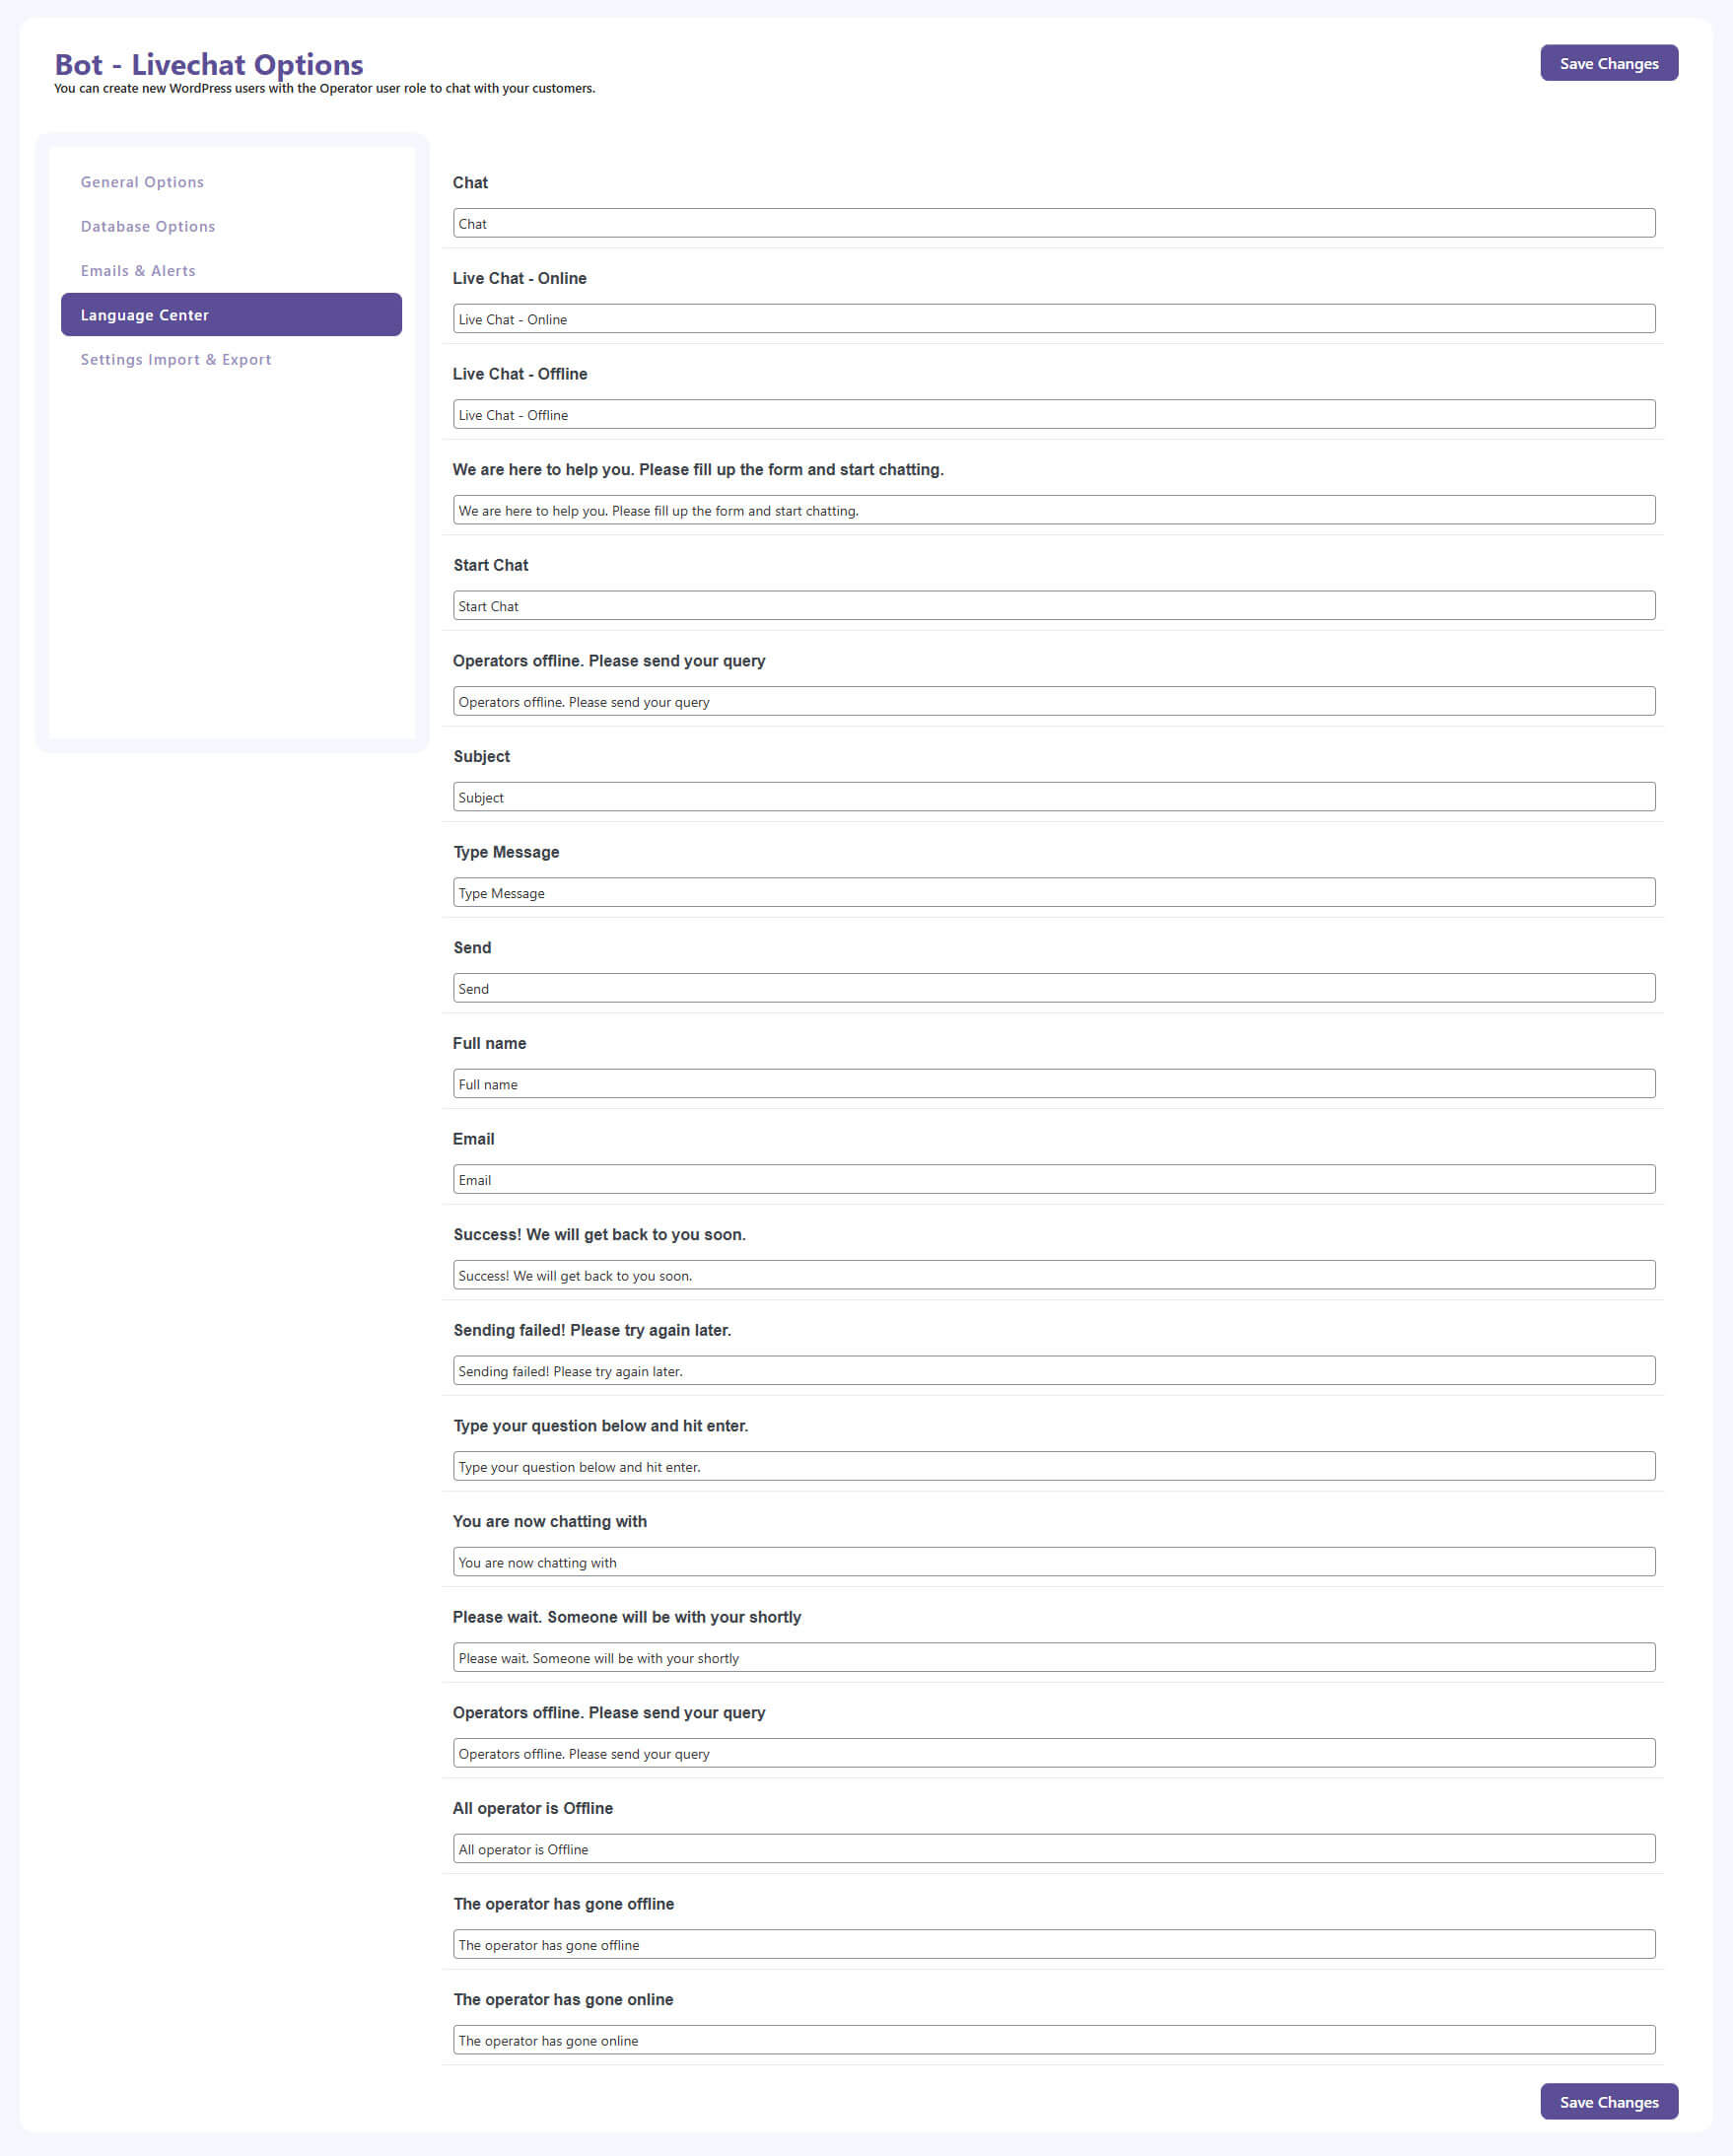
Task: Focus The operator has gone online field
Action: click(x=1054, y=2039)
